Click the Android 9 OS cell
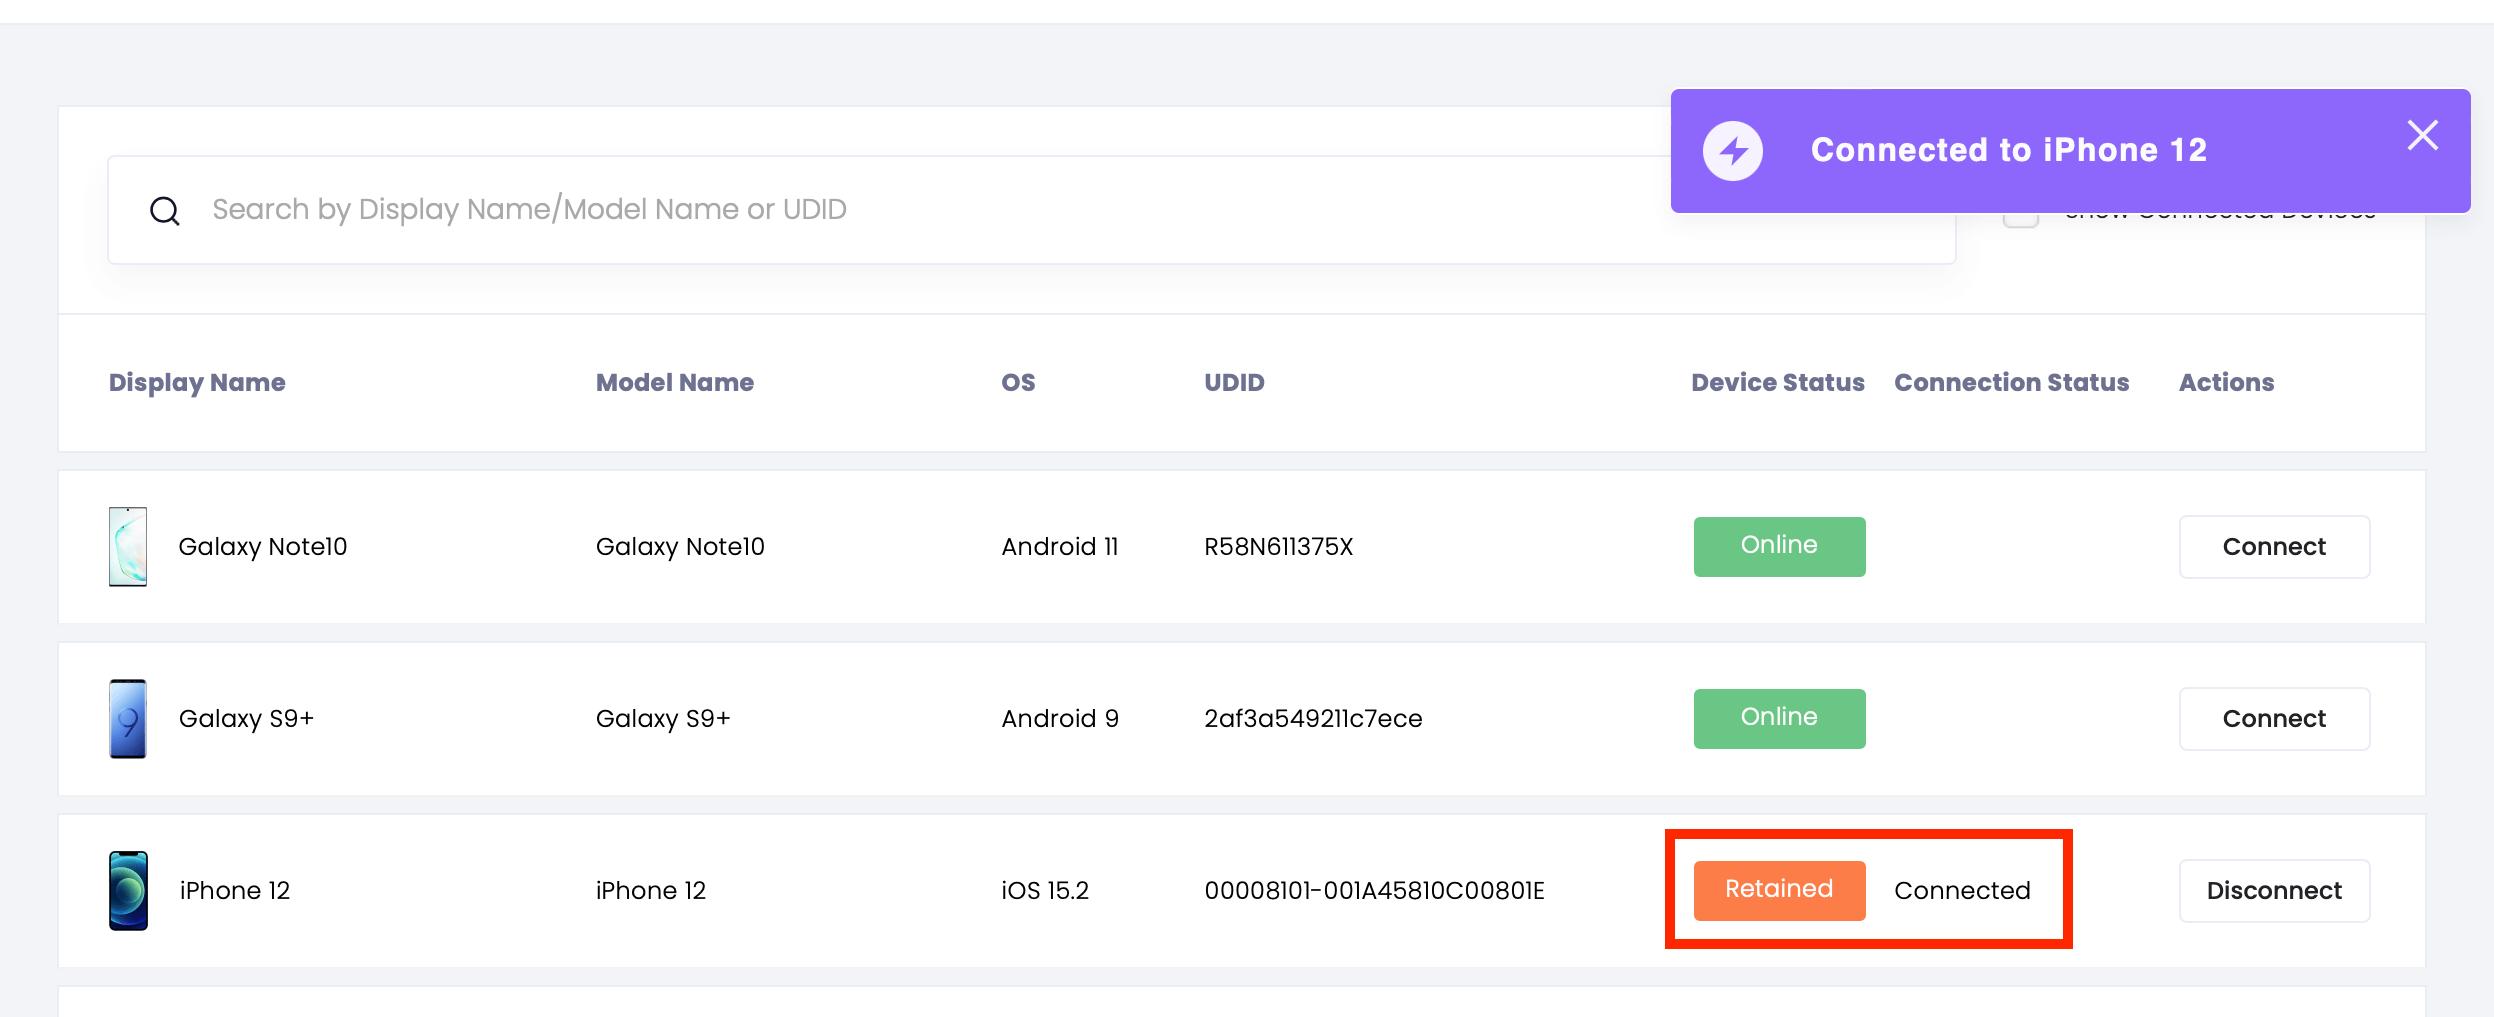Image resolution: width=2494 pixels, height=1017 pixels. 1060,719
